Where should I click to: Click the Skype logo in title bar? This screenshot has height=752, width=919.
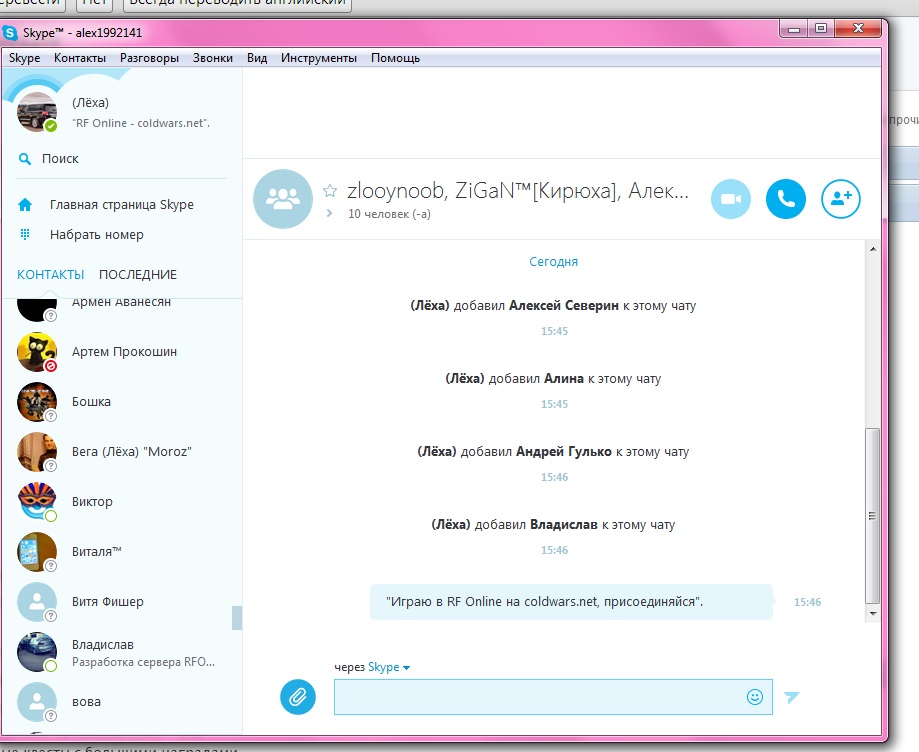click(10, 33)
